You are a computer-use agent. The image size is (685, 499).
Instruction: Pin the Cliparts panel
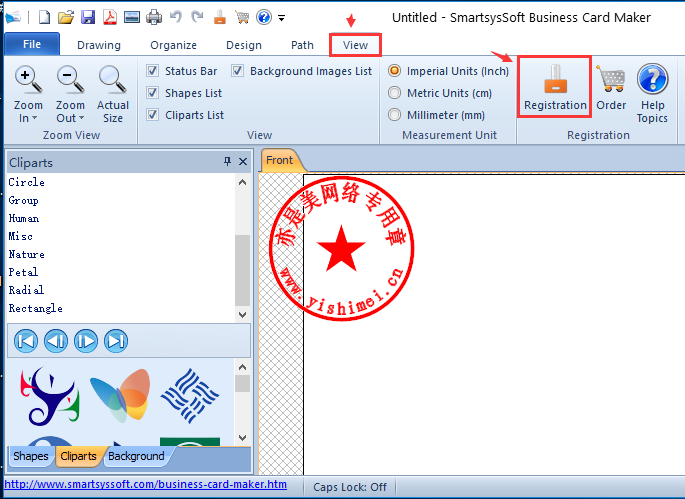pos(227,162)
